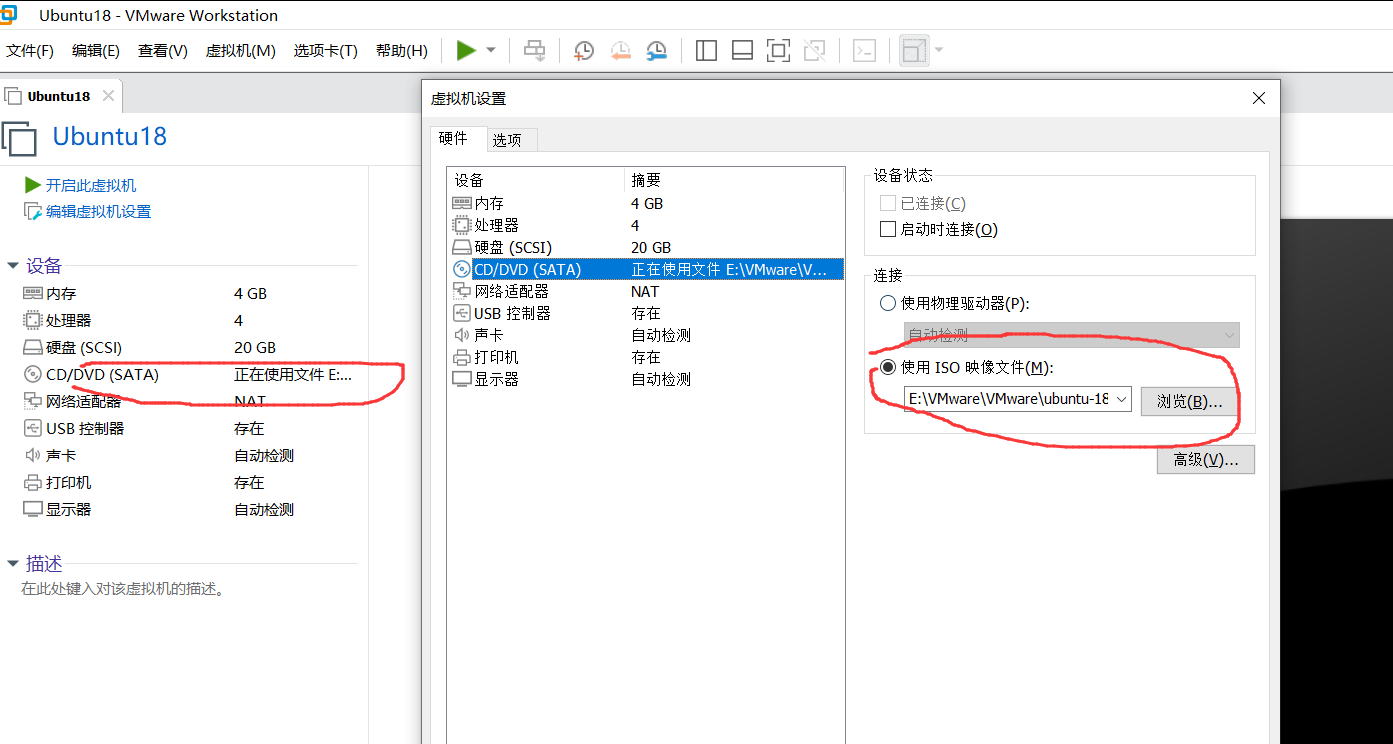Click the 设备 column header
1393x744 pixels.
(x=536, y=180)
